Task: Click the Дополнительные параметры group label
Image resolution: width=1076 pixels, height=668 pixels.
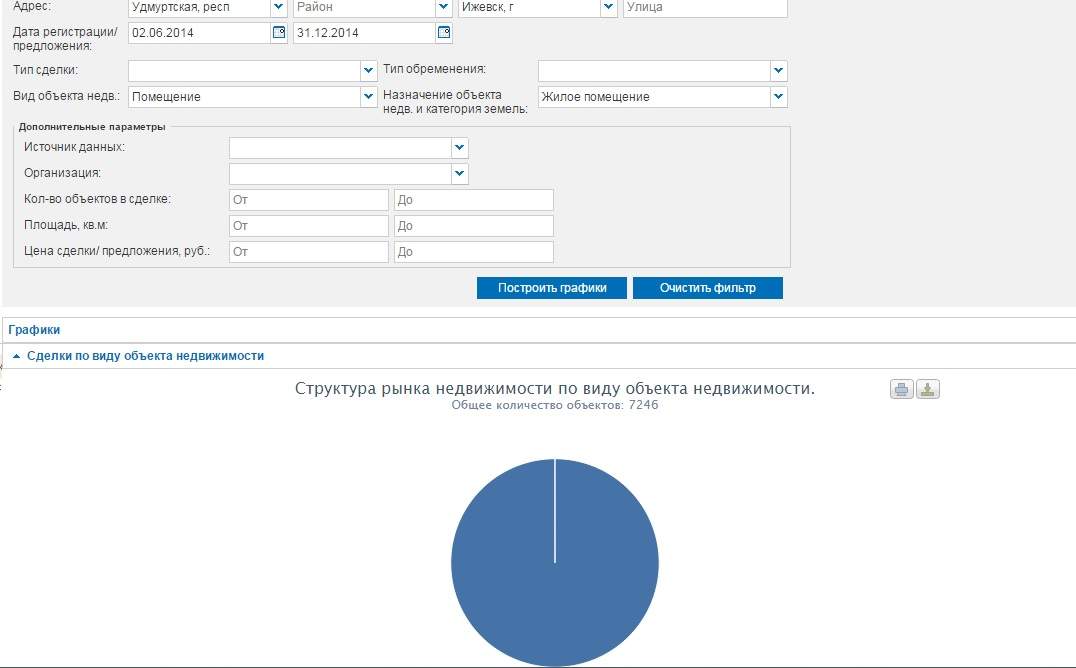Action: [x=92, y=127]
